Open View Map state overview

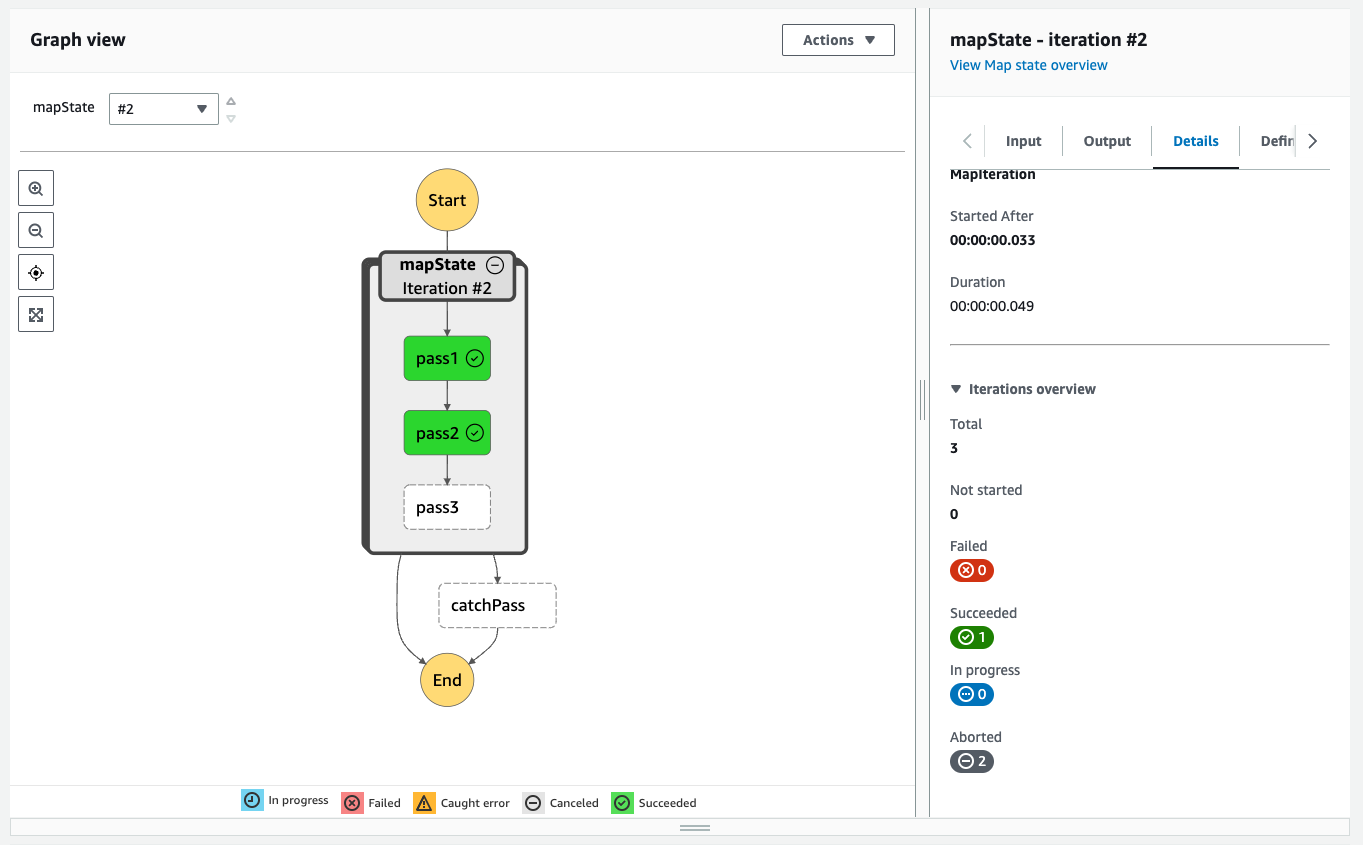click(1028, 64)
